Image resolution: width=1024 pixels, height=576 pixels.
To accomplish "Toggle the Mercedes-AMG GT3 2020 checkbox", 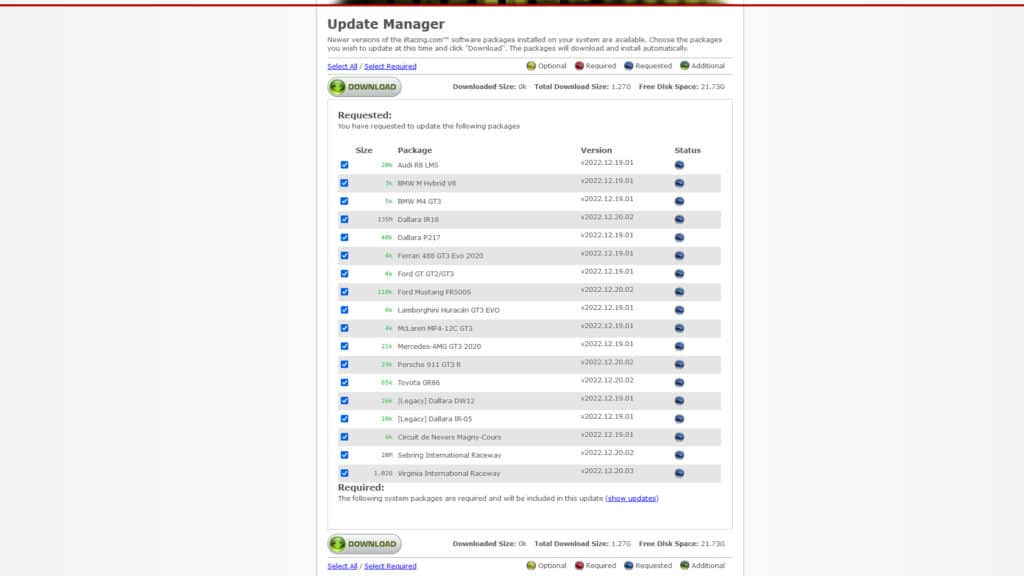I will [344, 346].
